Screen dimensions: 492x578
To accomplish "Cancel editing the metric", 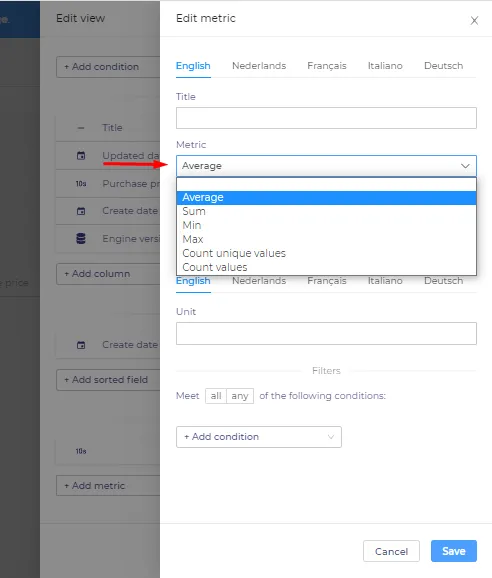I will 391,551.
